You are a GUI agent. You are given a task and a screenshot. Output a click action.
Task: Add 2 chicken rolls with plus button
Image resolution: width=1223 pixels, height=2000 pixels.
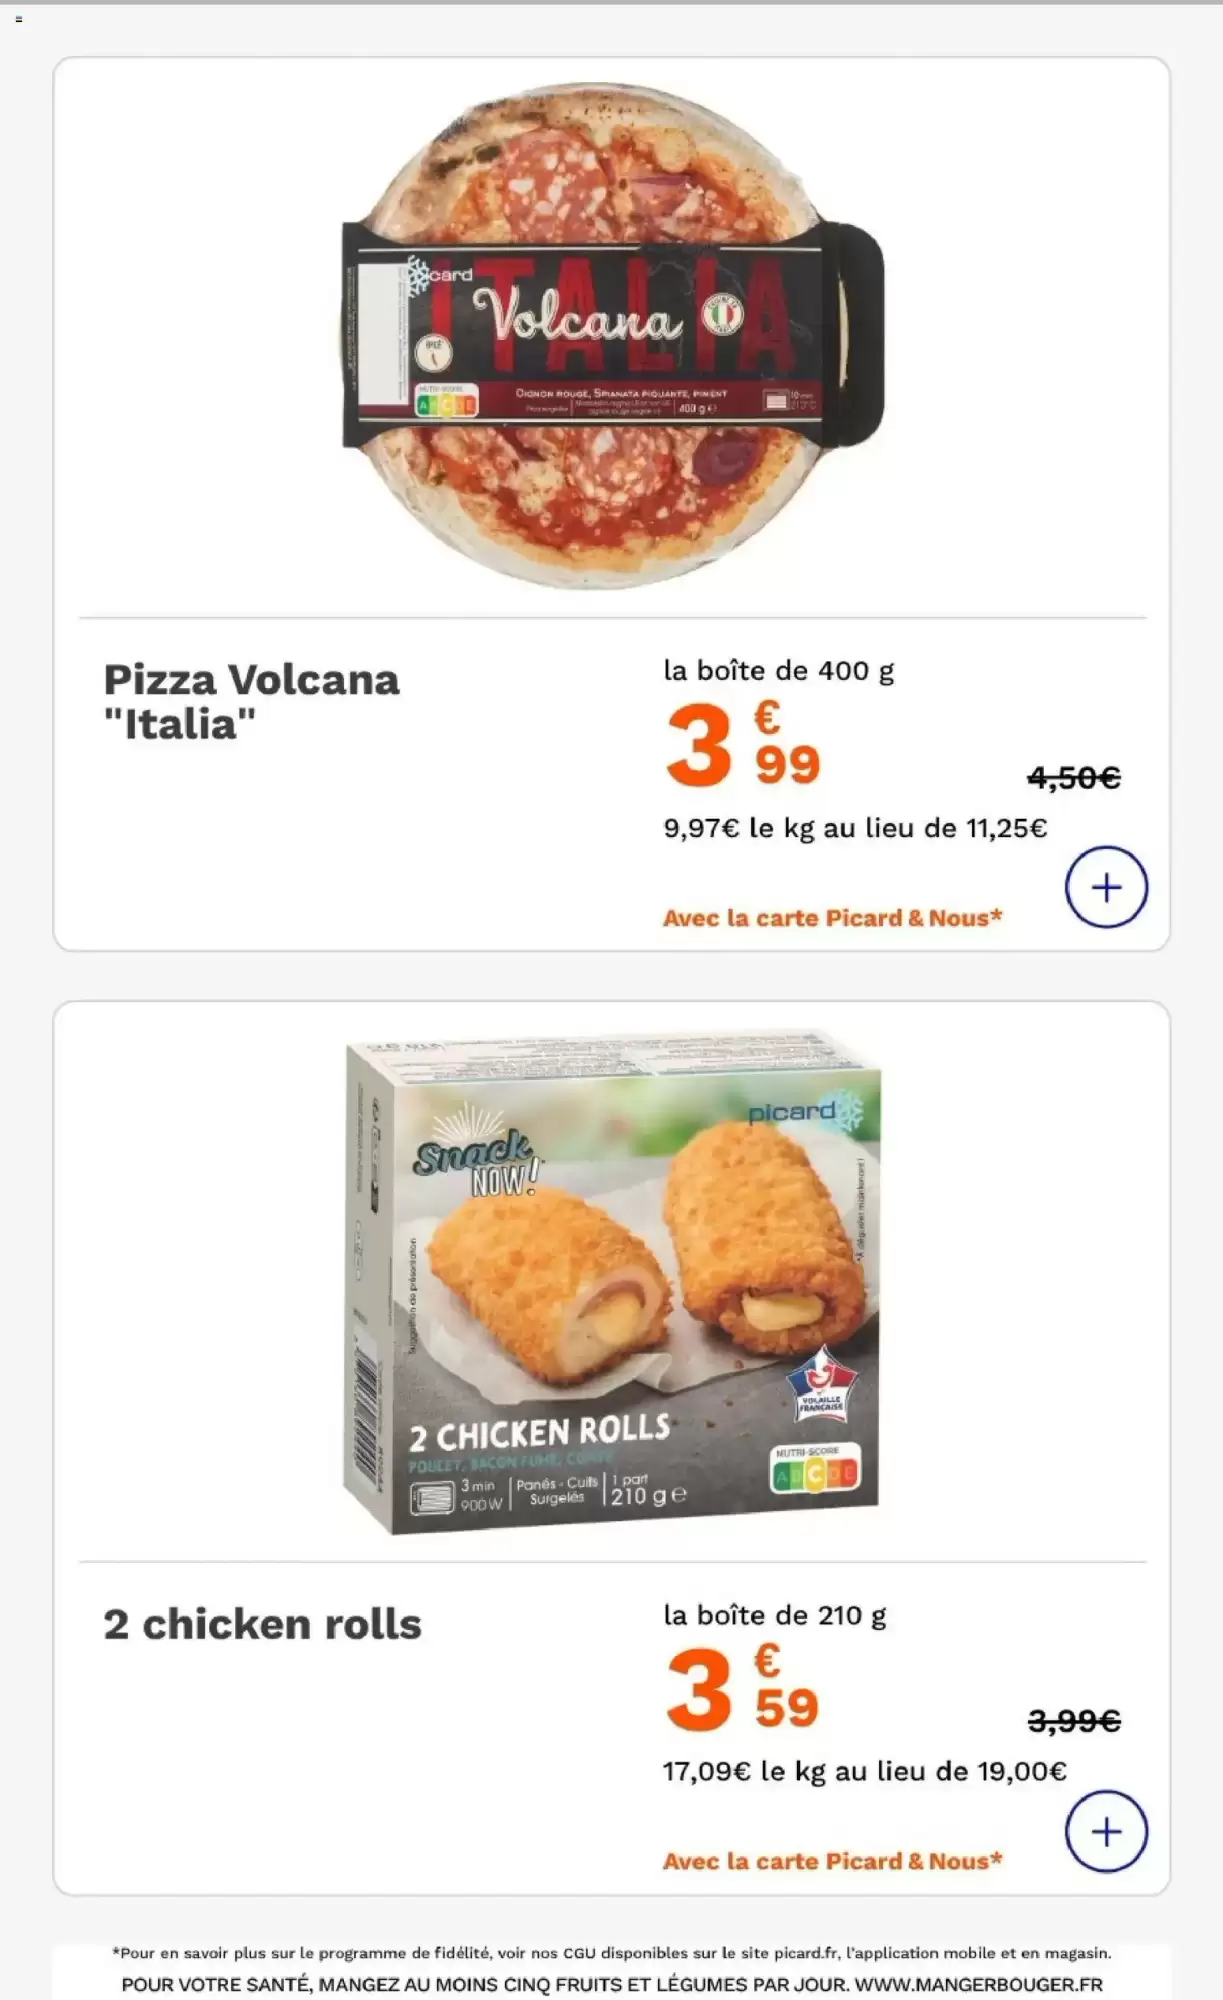pyautogui.click(x=1105, y=1831)
